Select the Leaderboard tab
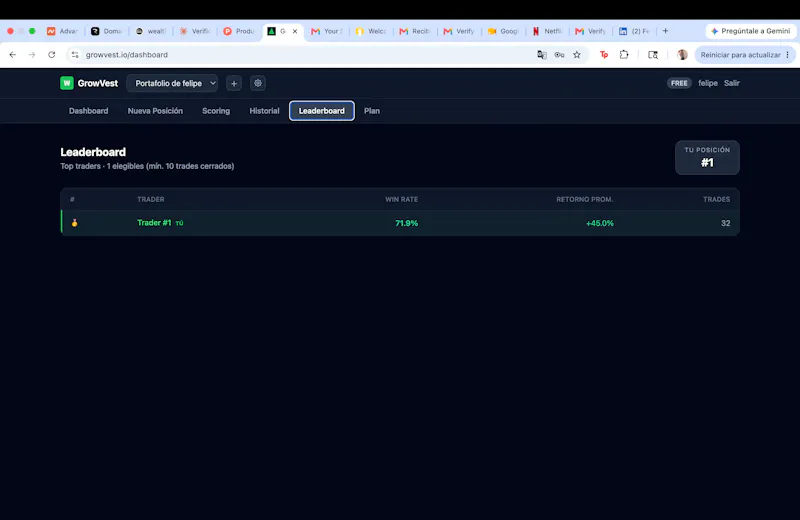This screenshot has width=800, height=520. click(x=321, y=111)
